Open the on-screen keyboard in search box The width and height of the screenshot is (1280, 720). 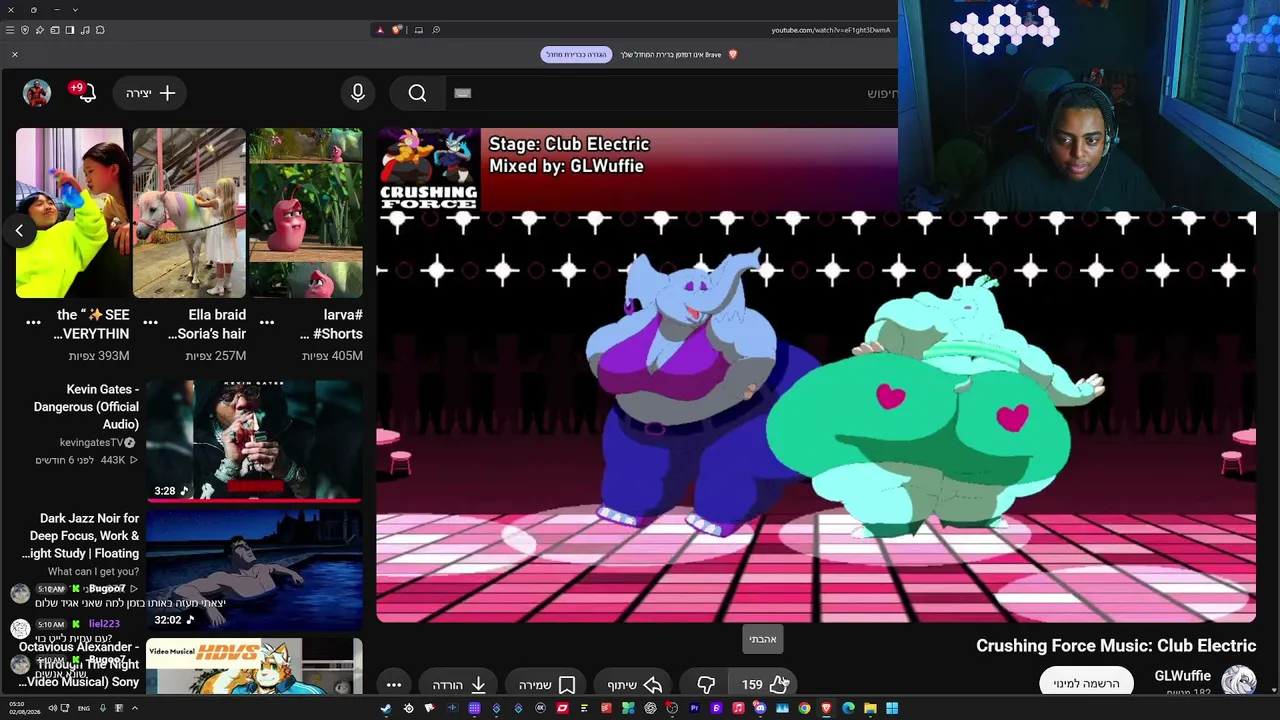coord(462,93)
